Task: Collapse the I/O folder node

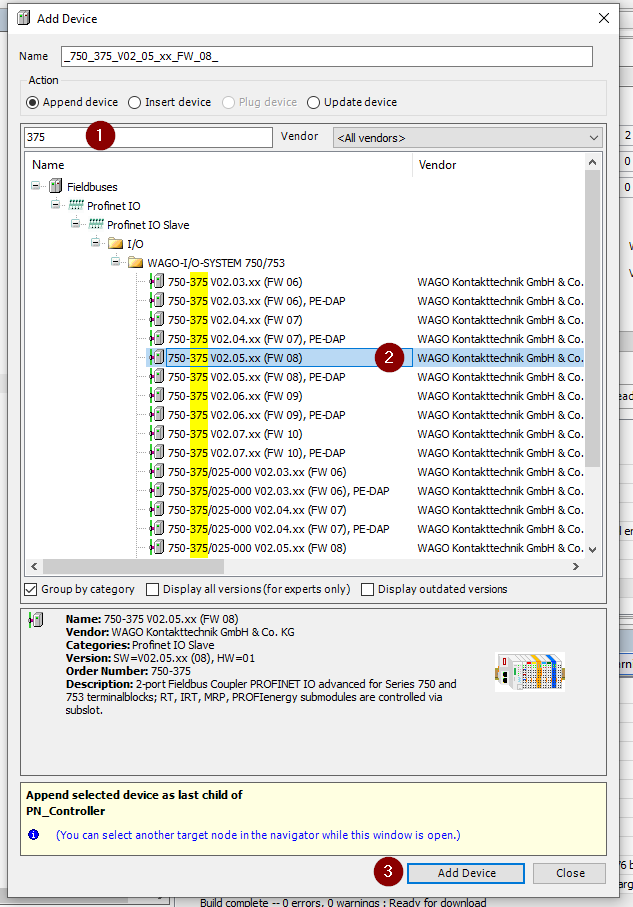Action: [95, 242]
